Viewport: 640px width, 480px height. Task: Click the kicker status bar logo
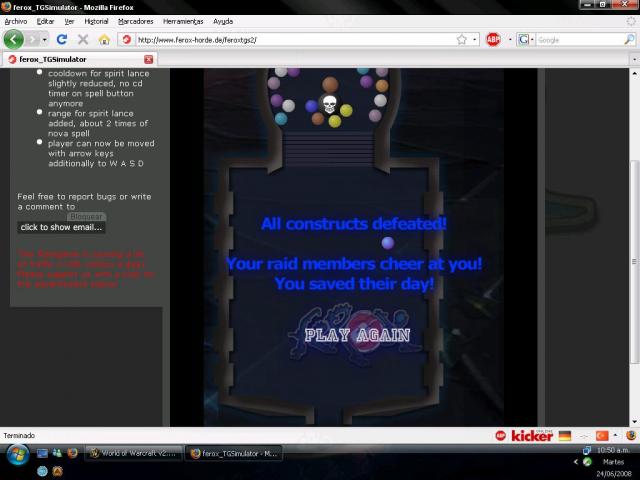pos(532,436)
